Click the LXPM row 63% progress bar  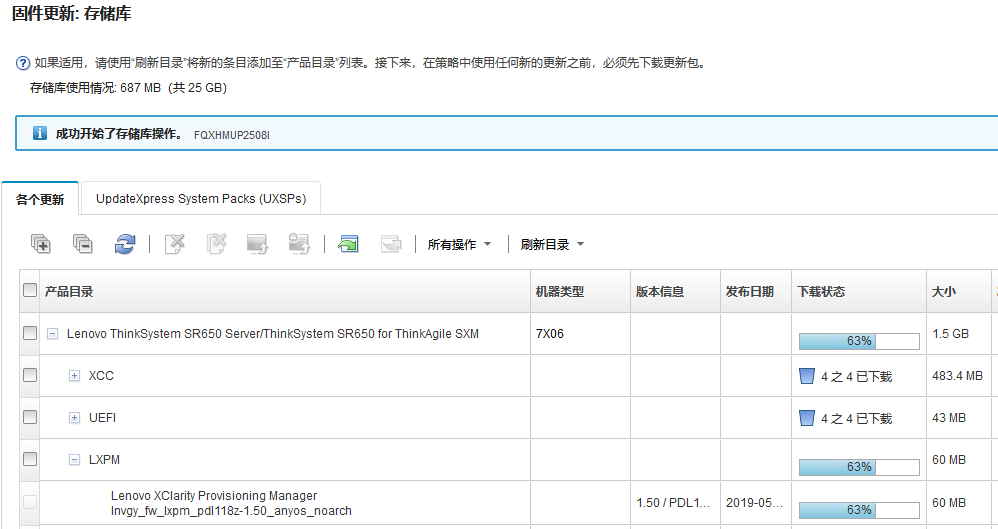pyautogui.click(x=859, y=467)
